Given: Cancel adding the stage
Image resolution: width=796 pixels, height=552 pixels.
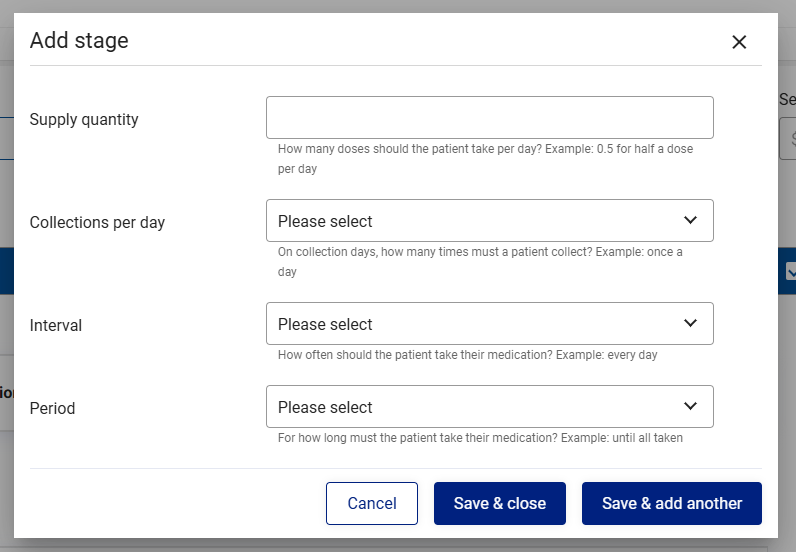Looking at the screenshot, I should 372,503.
